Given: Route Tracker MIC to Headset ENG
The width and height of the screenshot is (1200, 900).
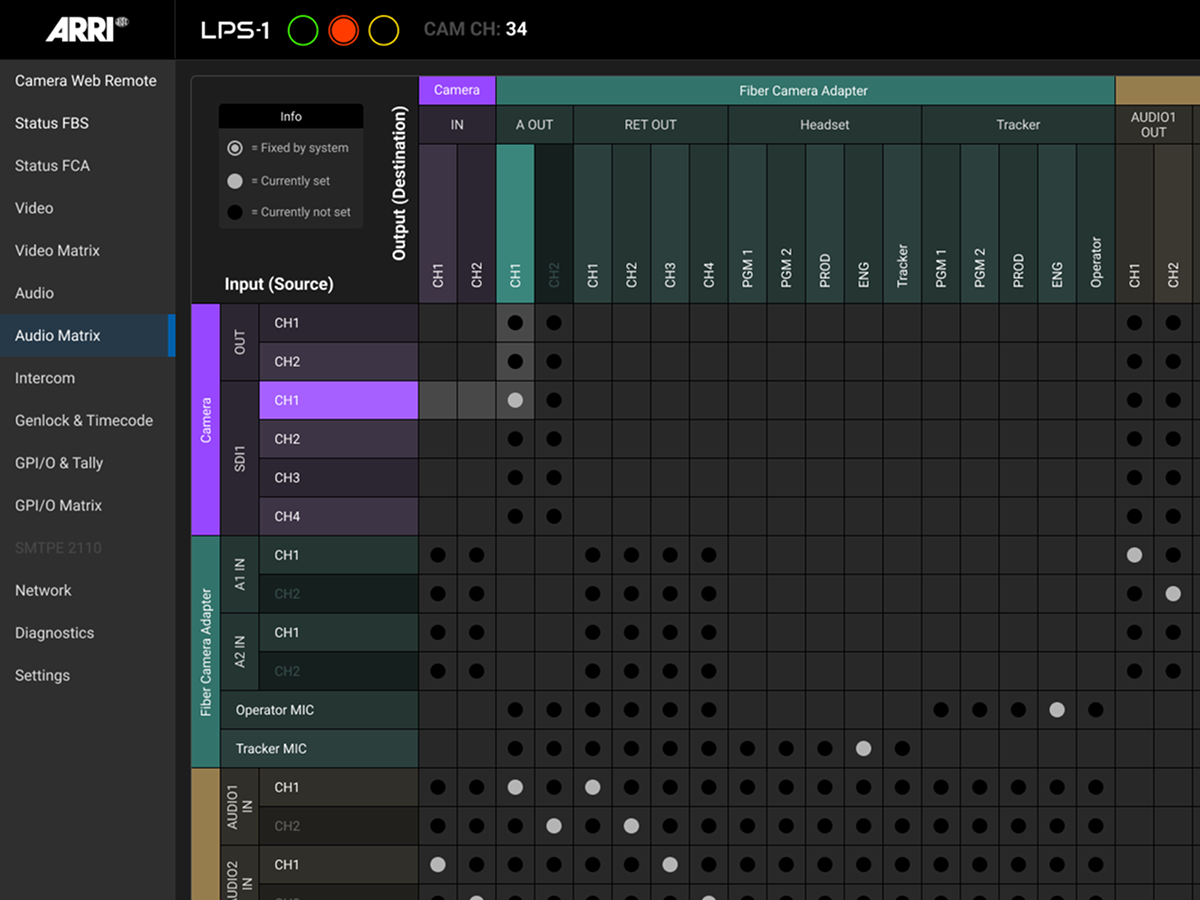Looking at the screenshot, I should (864, 749).
